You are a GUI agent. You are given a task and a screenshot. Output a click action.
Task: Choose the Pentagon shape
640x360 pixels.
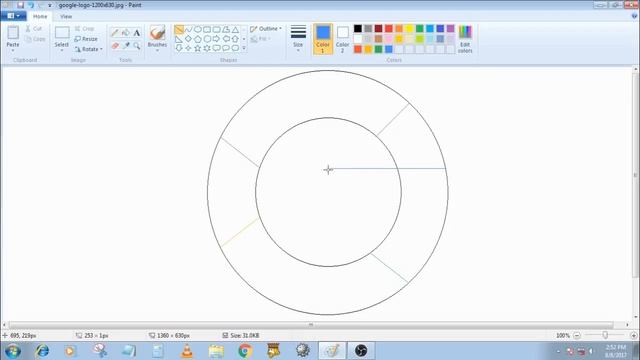click(198, 39)
